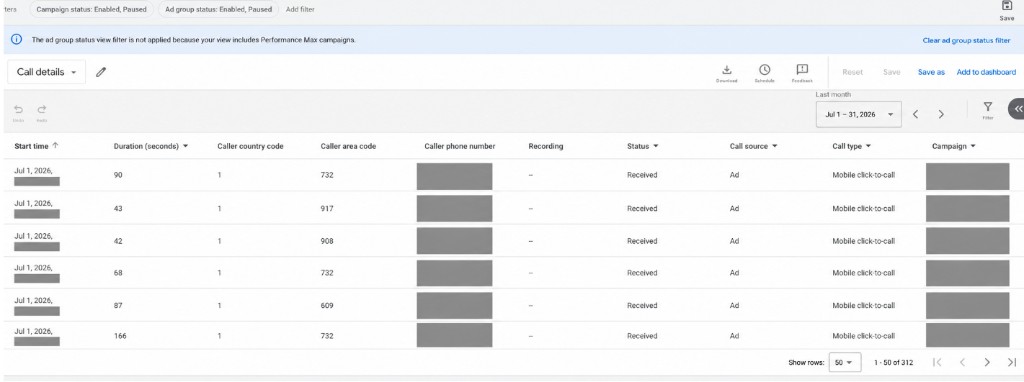
Task: Jump to last page of results
Action: click(1012, 362)
